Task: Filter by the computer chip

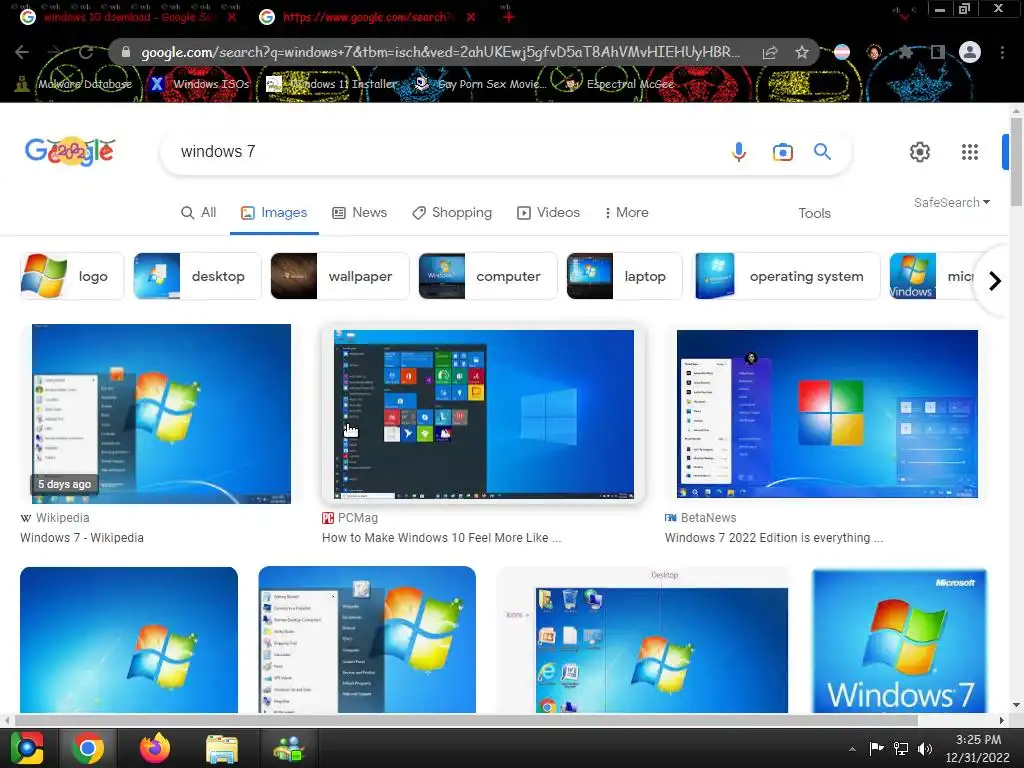Action: [x=488, y=276]
